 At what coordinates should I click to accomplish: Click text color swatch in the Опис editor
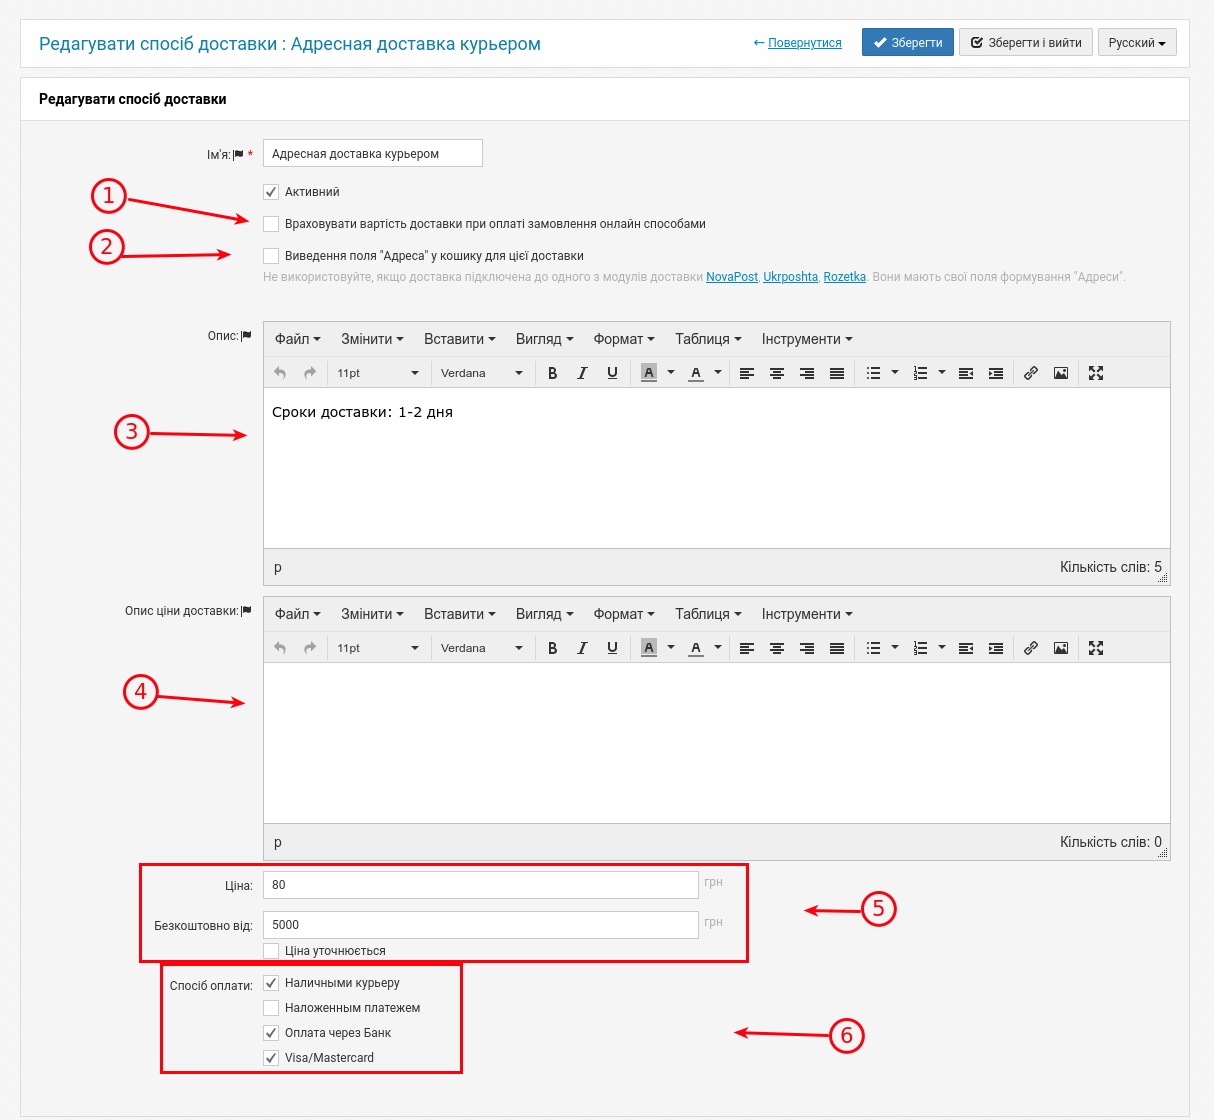tap(696, 373)
